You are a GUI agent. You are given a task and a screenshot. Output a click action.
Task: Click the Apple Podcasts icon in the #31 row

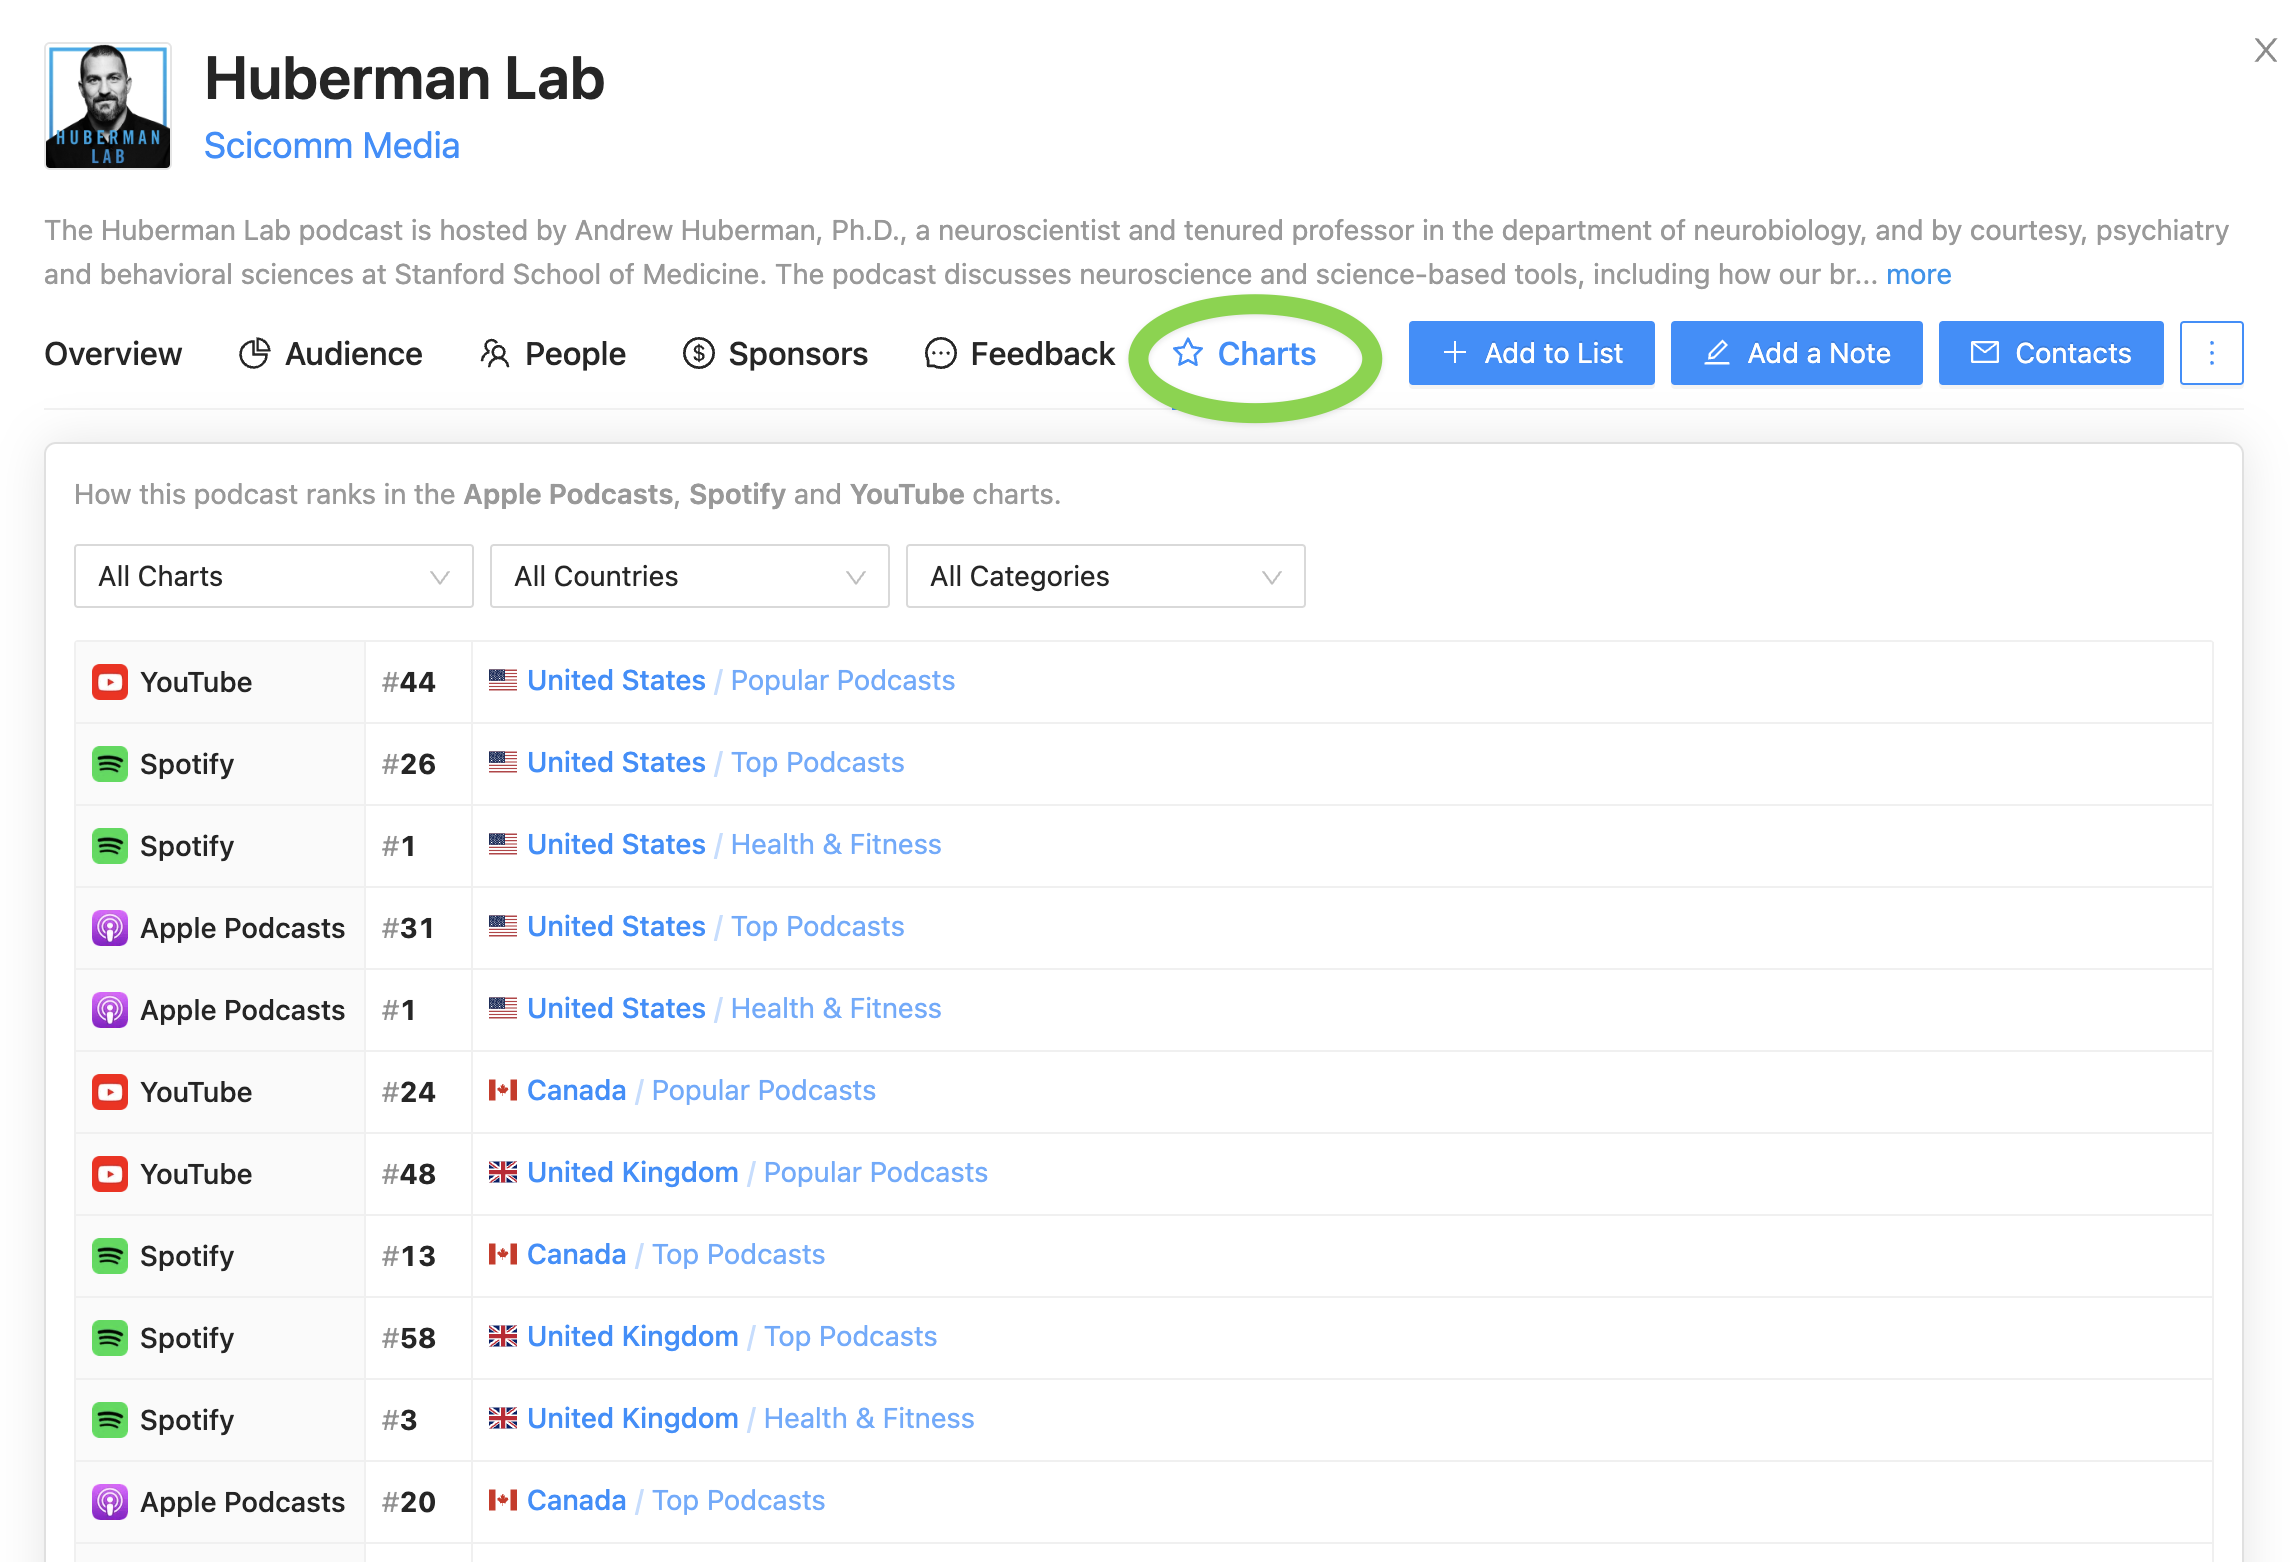(x=110, y=928)
